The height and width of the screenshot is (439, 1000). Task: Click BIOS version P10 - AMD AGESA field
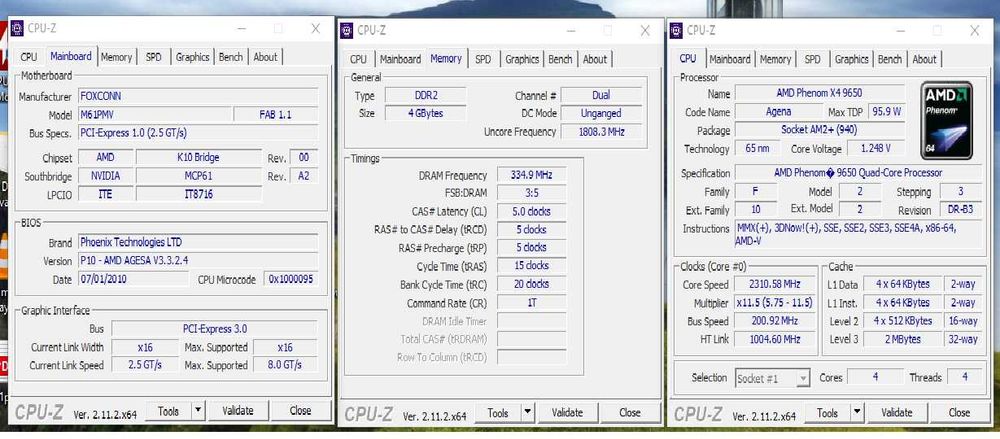[198, 260]
